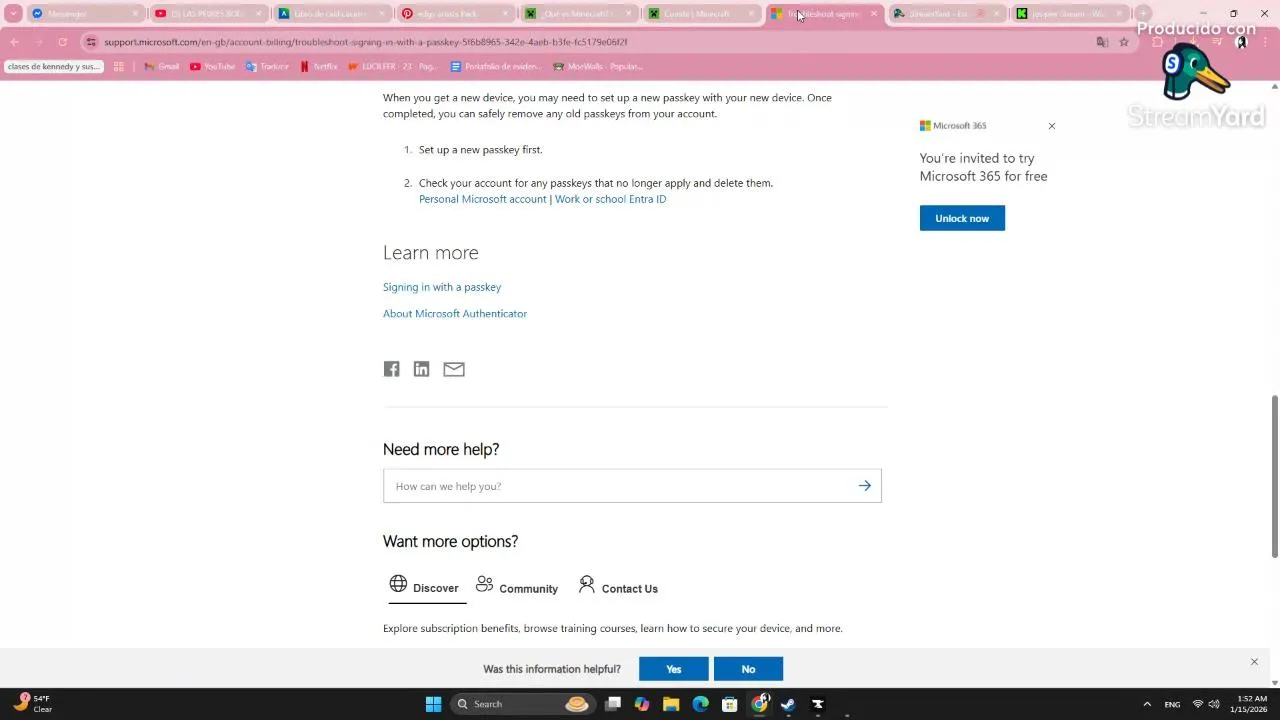Open the Windows Start menu
The width and height of the screenshot is (1280, 720).
point(433,704)
